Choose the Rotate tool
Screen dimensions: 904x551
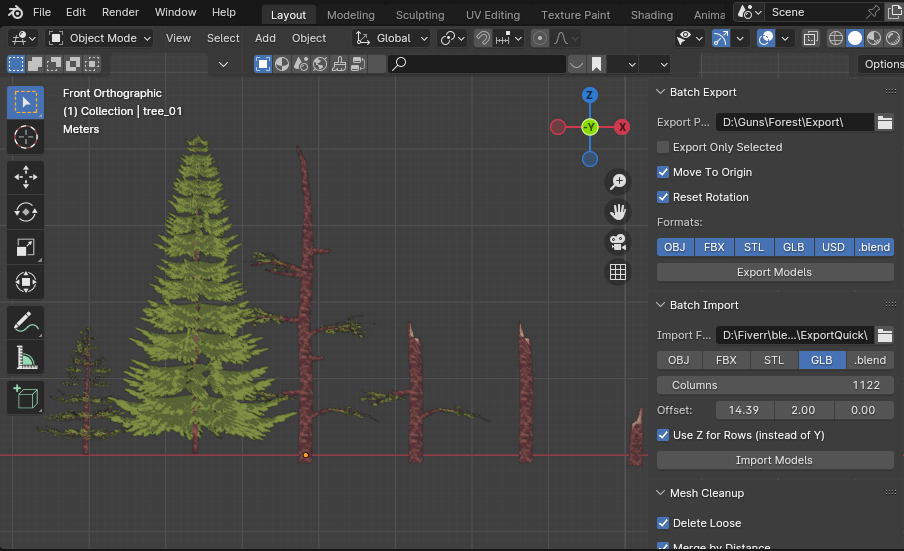25,212
